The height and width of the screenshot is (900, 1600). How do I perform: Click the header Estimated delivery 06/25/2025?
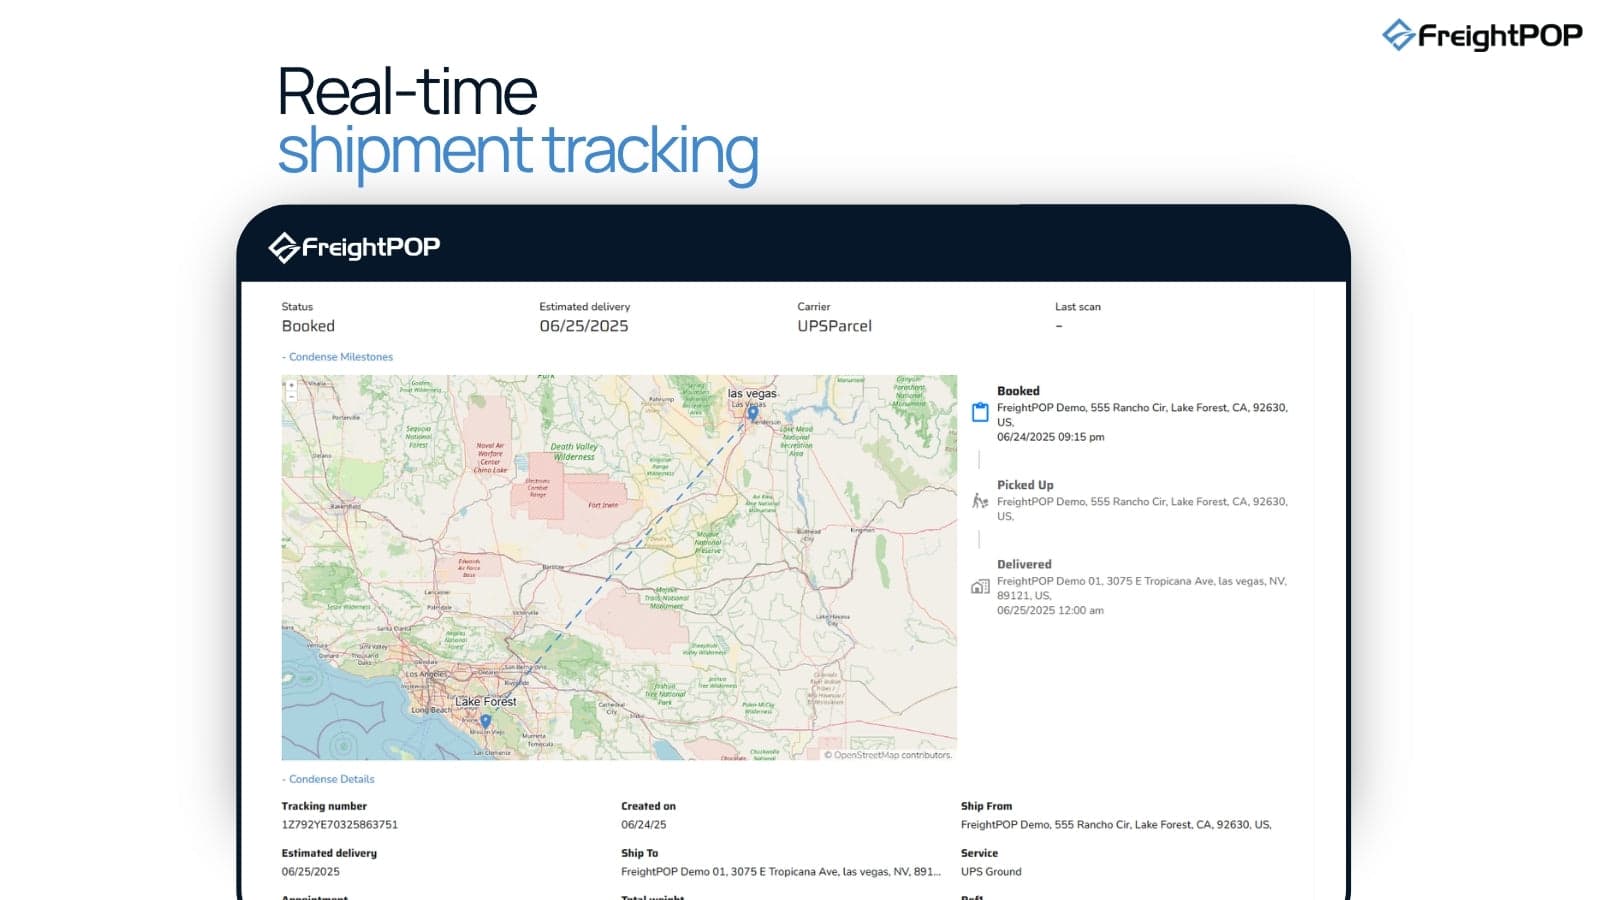coord(584,326)
